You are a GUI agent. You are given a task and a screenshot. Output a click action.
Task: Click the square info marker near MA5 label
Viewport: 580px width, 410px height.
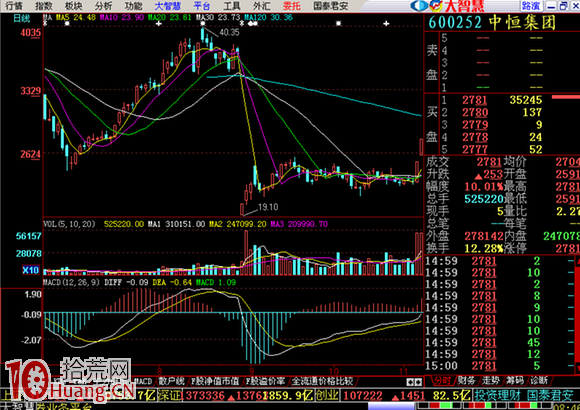pos(67,24)
